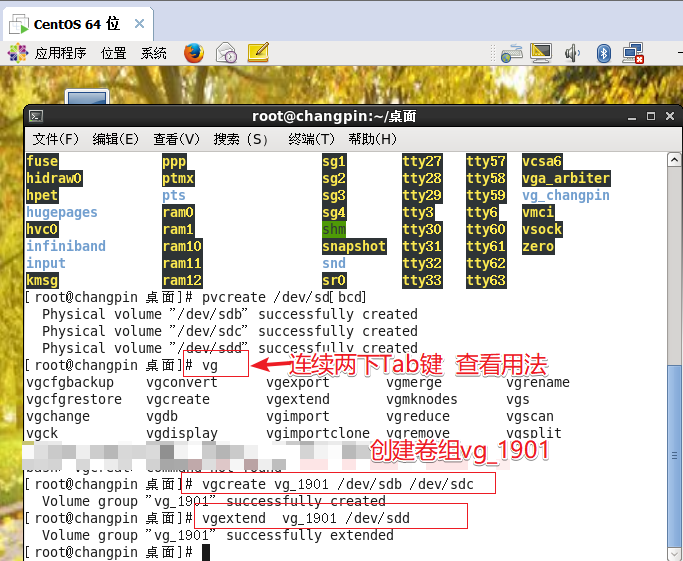Launch the Evolution mail icon
This screenshot has width=683, height=561.
[x=226, y=53]
